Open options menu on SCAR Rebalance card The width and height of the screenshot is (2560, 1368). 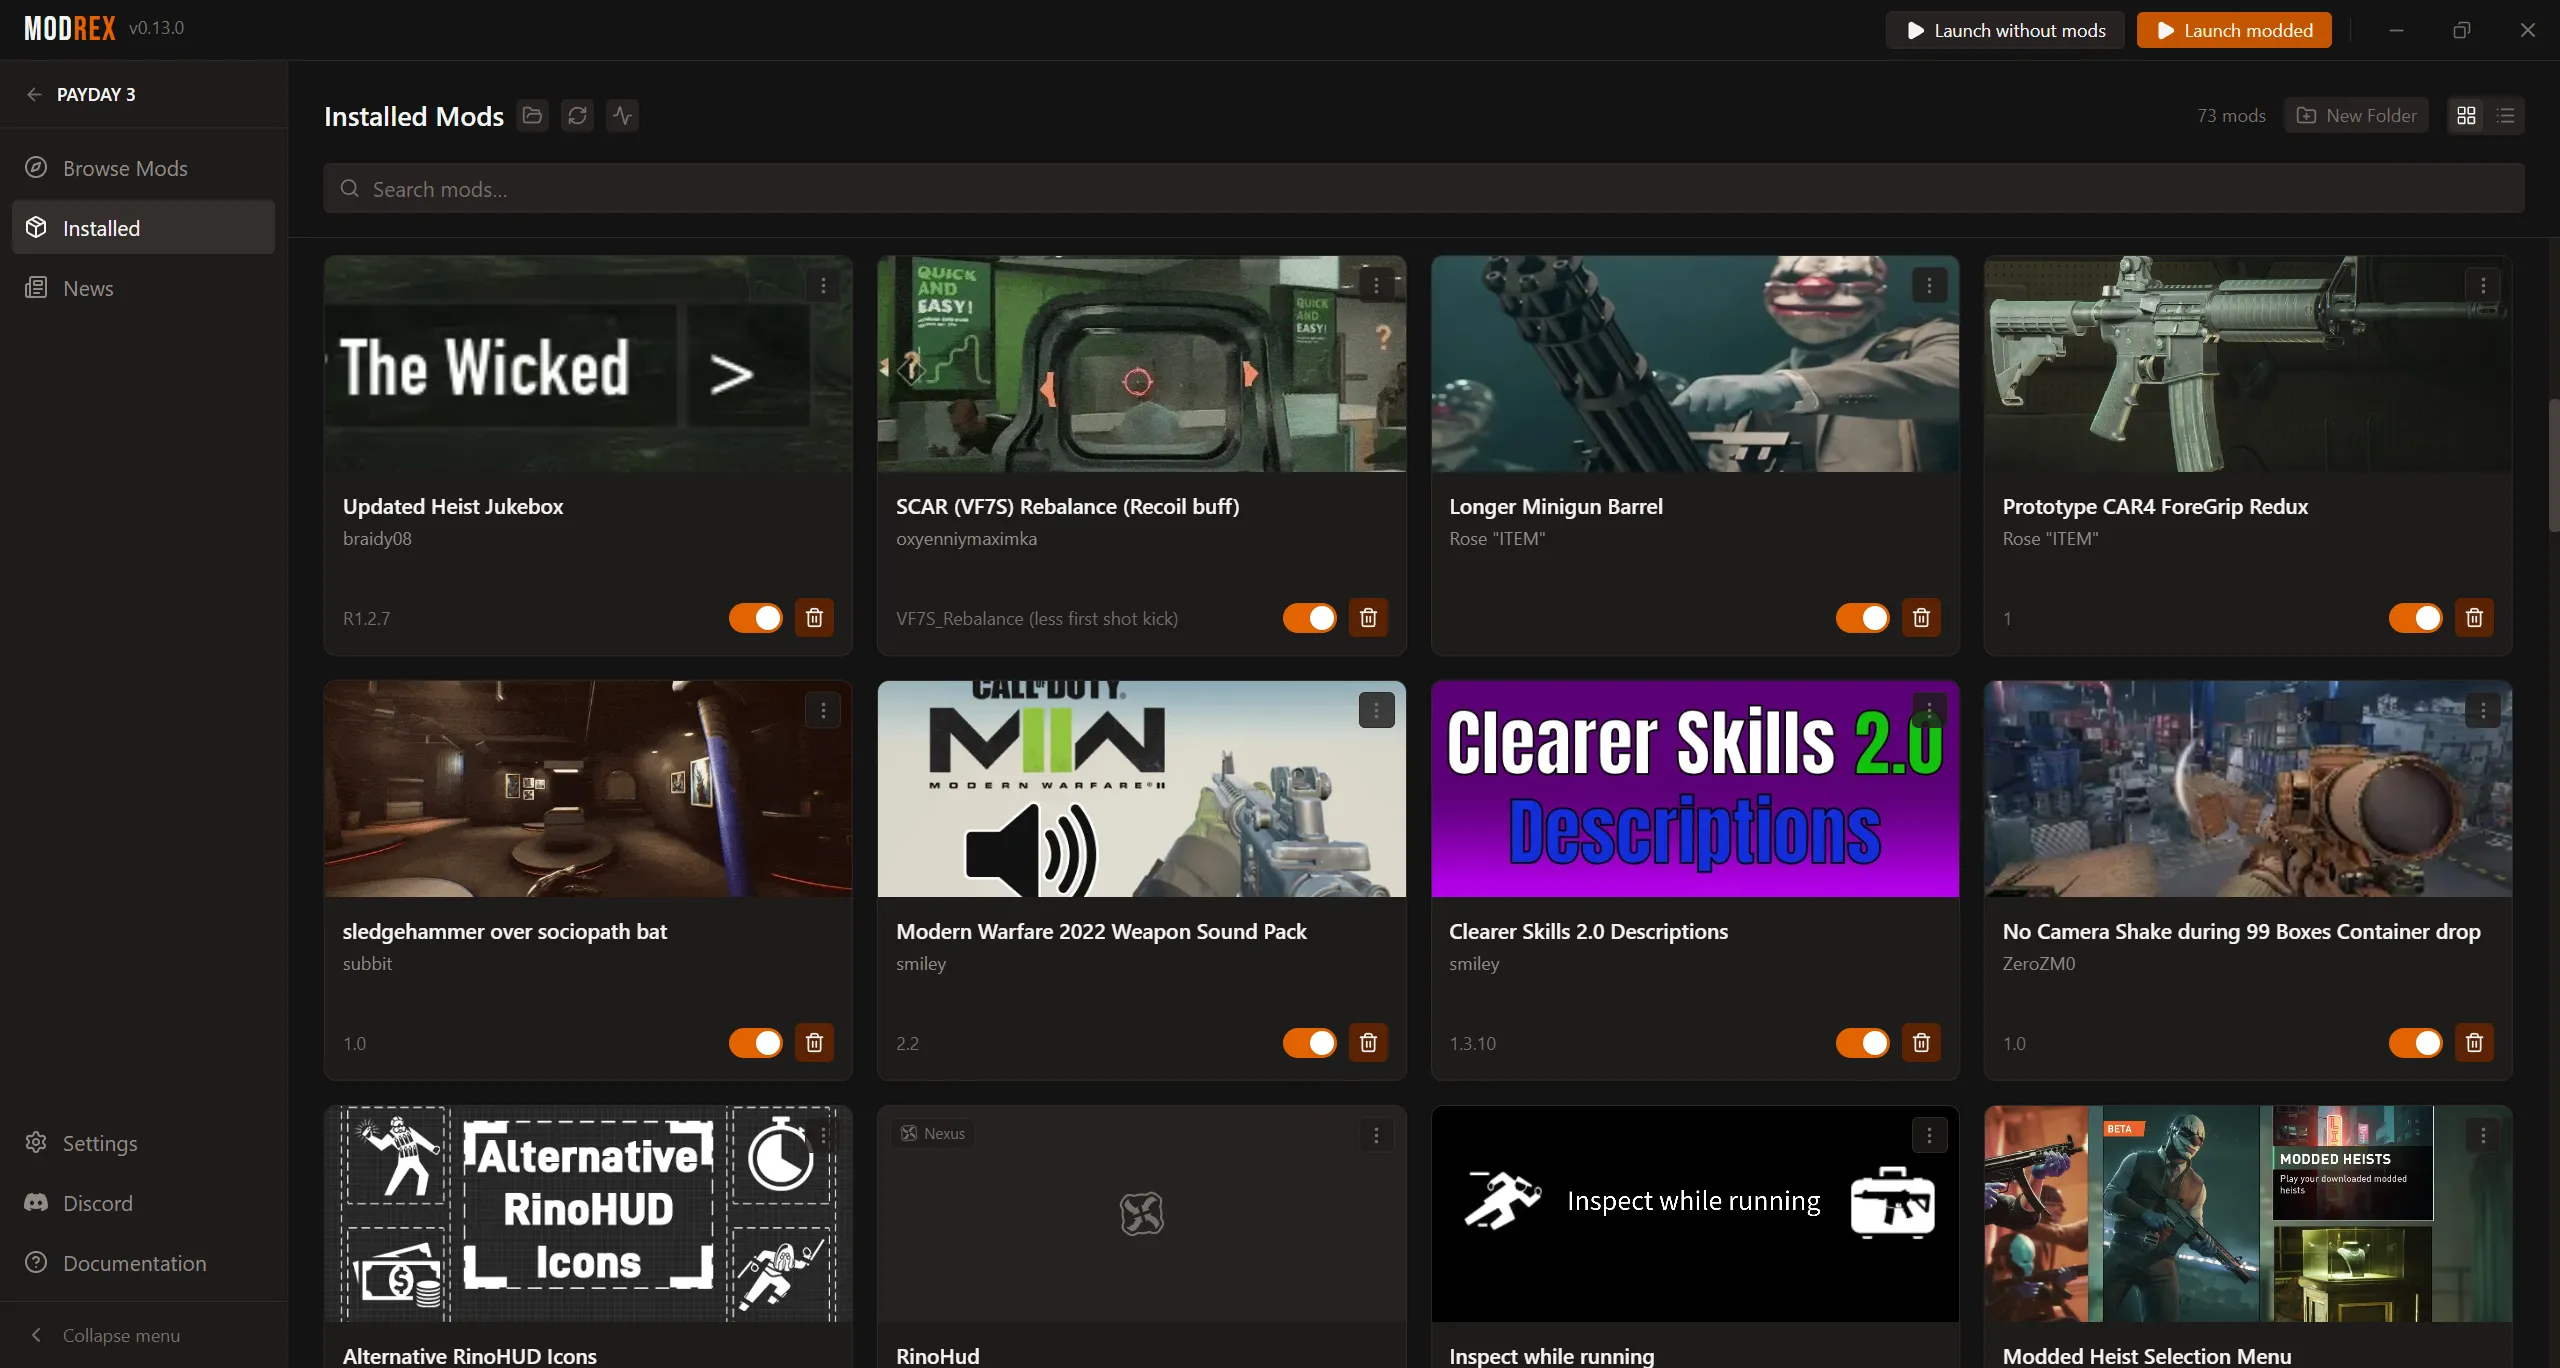pos(1376,286)
